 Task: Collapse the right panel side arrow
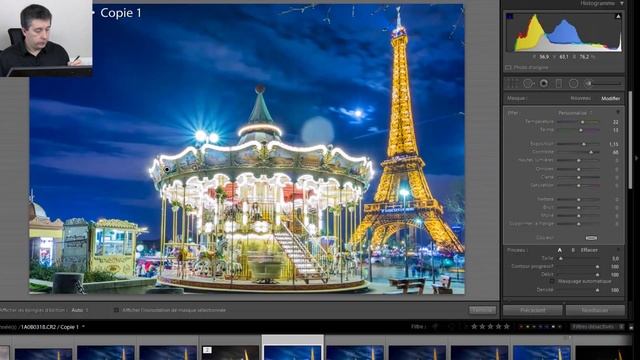(637, 158)
